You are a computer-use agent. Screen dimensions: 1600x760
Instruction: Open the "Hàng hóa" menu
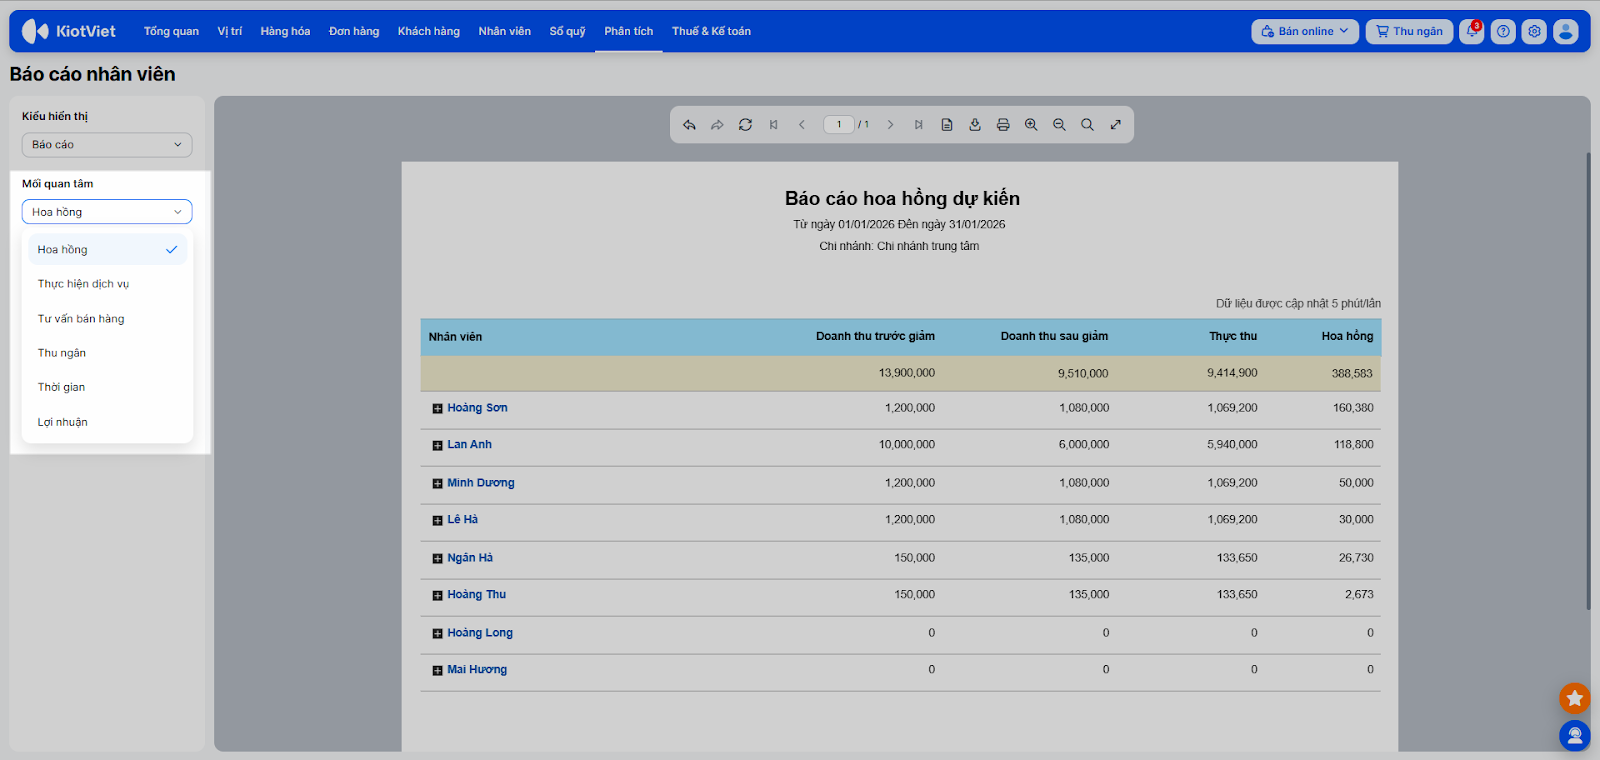(x=285, y=32)
